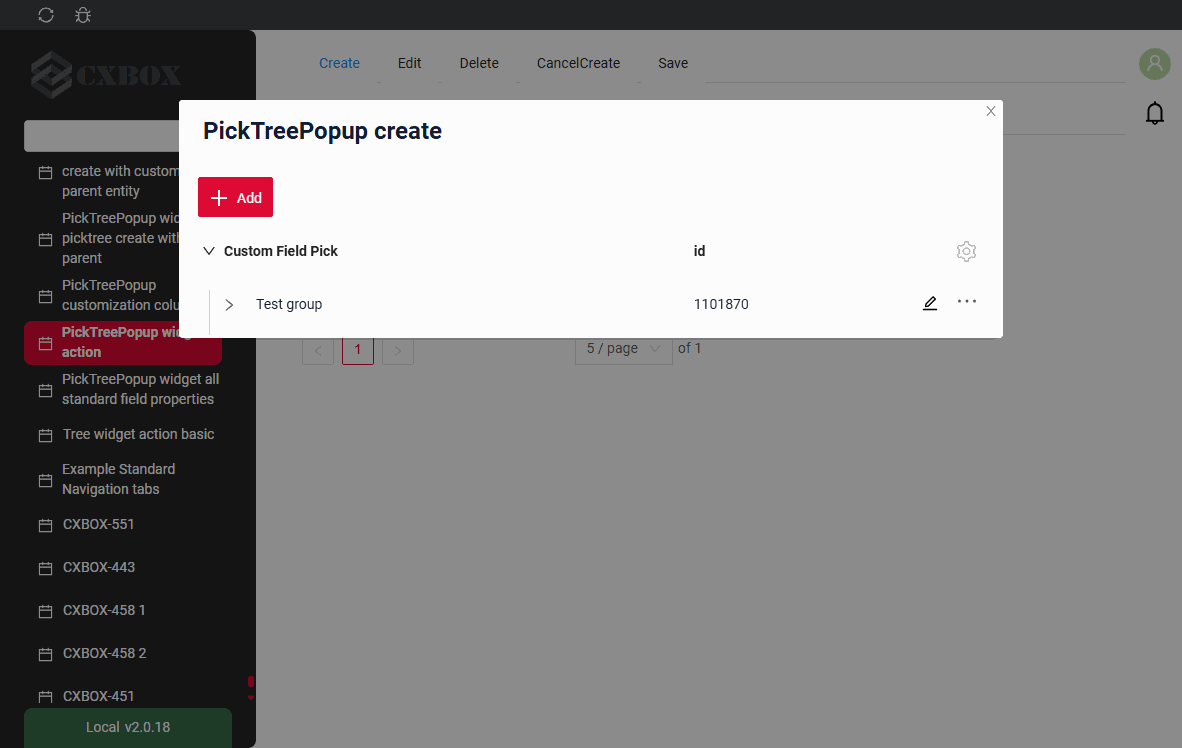1182x748 pixels.
Task: Click the Local v2.0.18 version label
Action: (x=128, y=727)
